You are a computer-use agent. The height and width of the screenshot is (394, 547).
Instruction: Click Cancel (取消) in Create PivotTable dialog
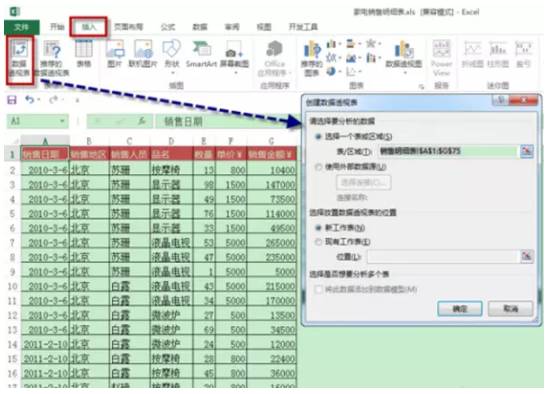point(510,309)
